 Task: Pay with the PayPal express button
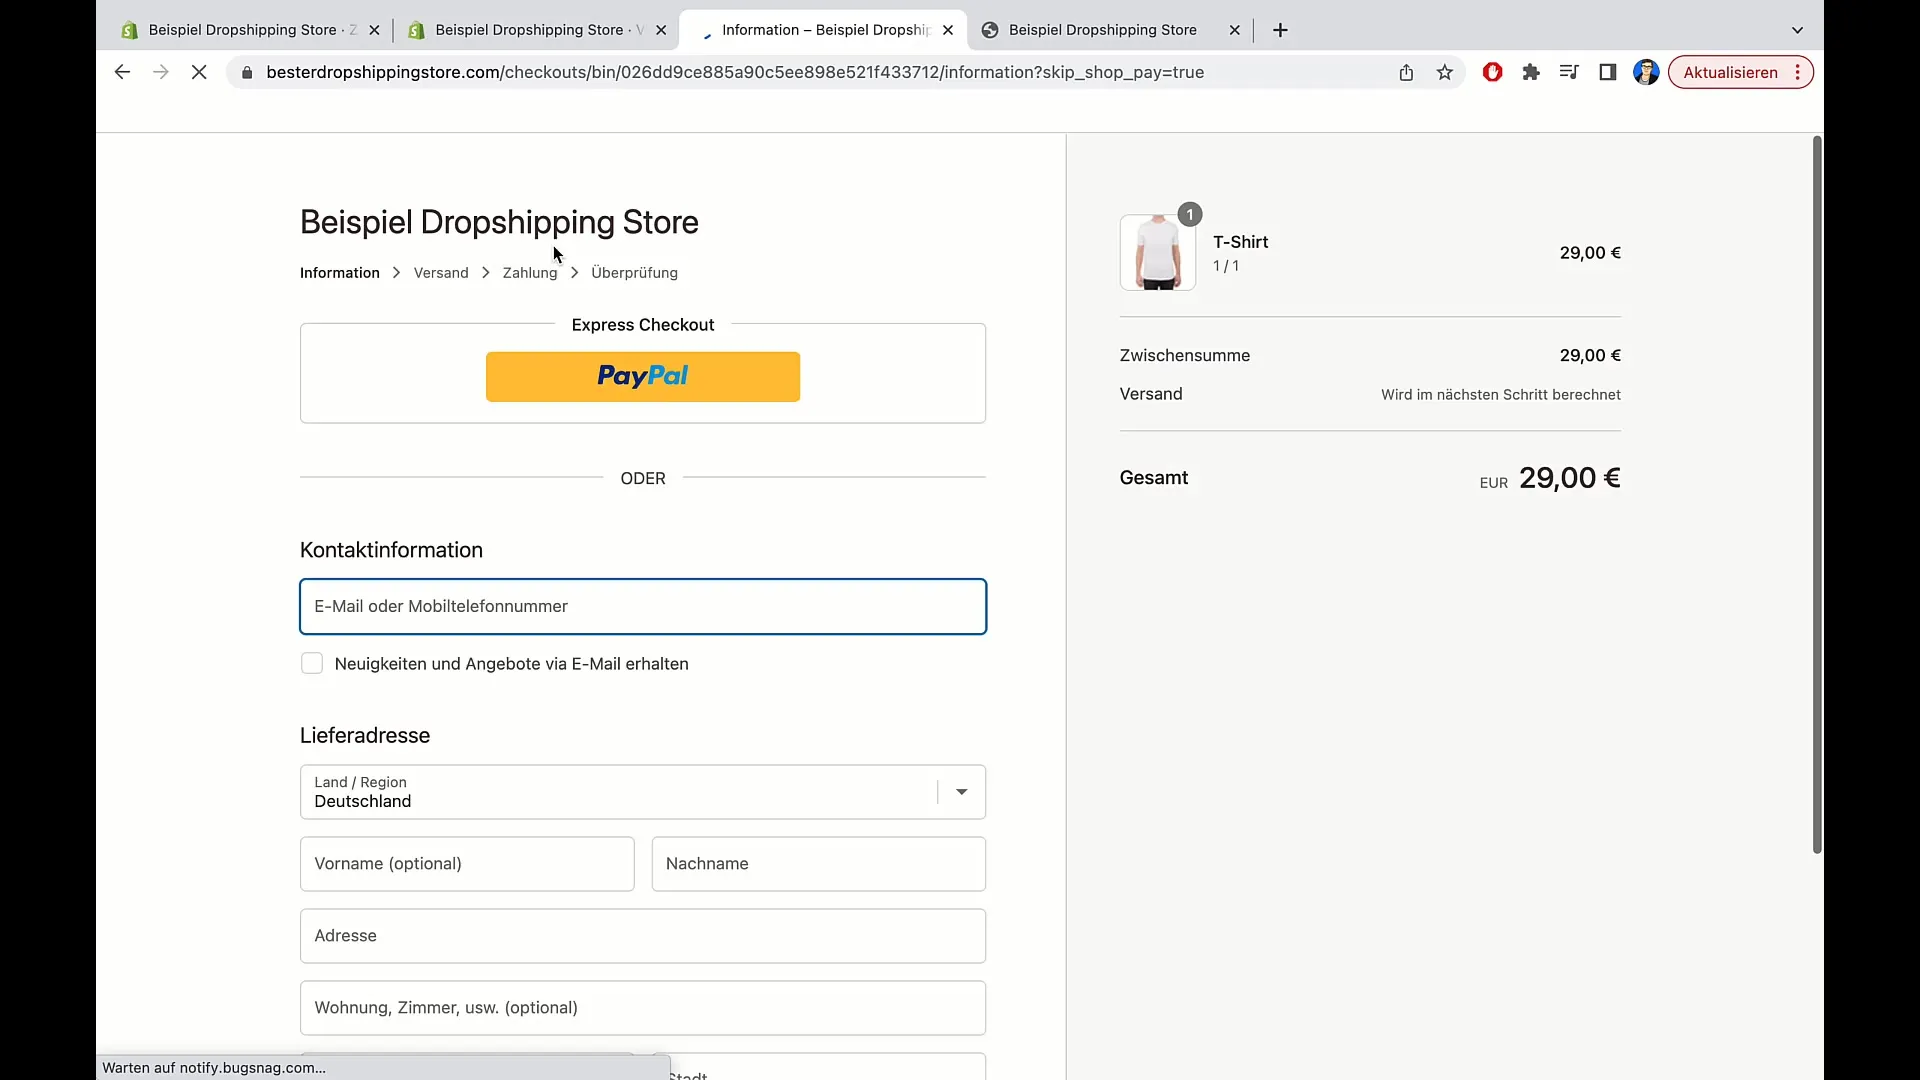(643, 377)
